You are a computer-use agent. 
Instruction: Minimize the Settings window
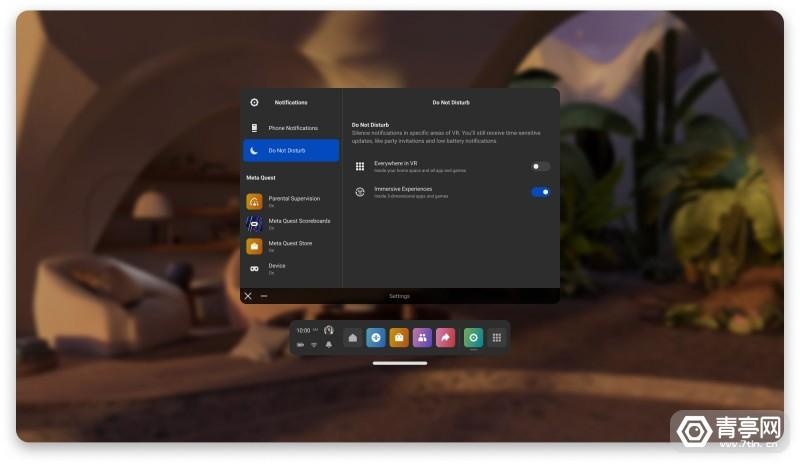coord(264,296)
